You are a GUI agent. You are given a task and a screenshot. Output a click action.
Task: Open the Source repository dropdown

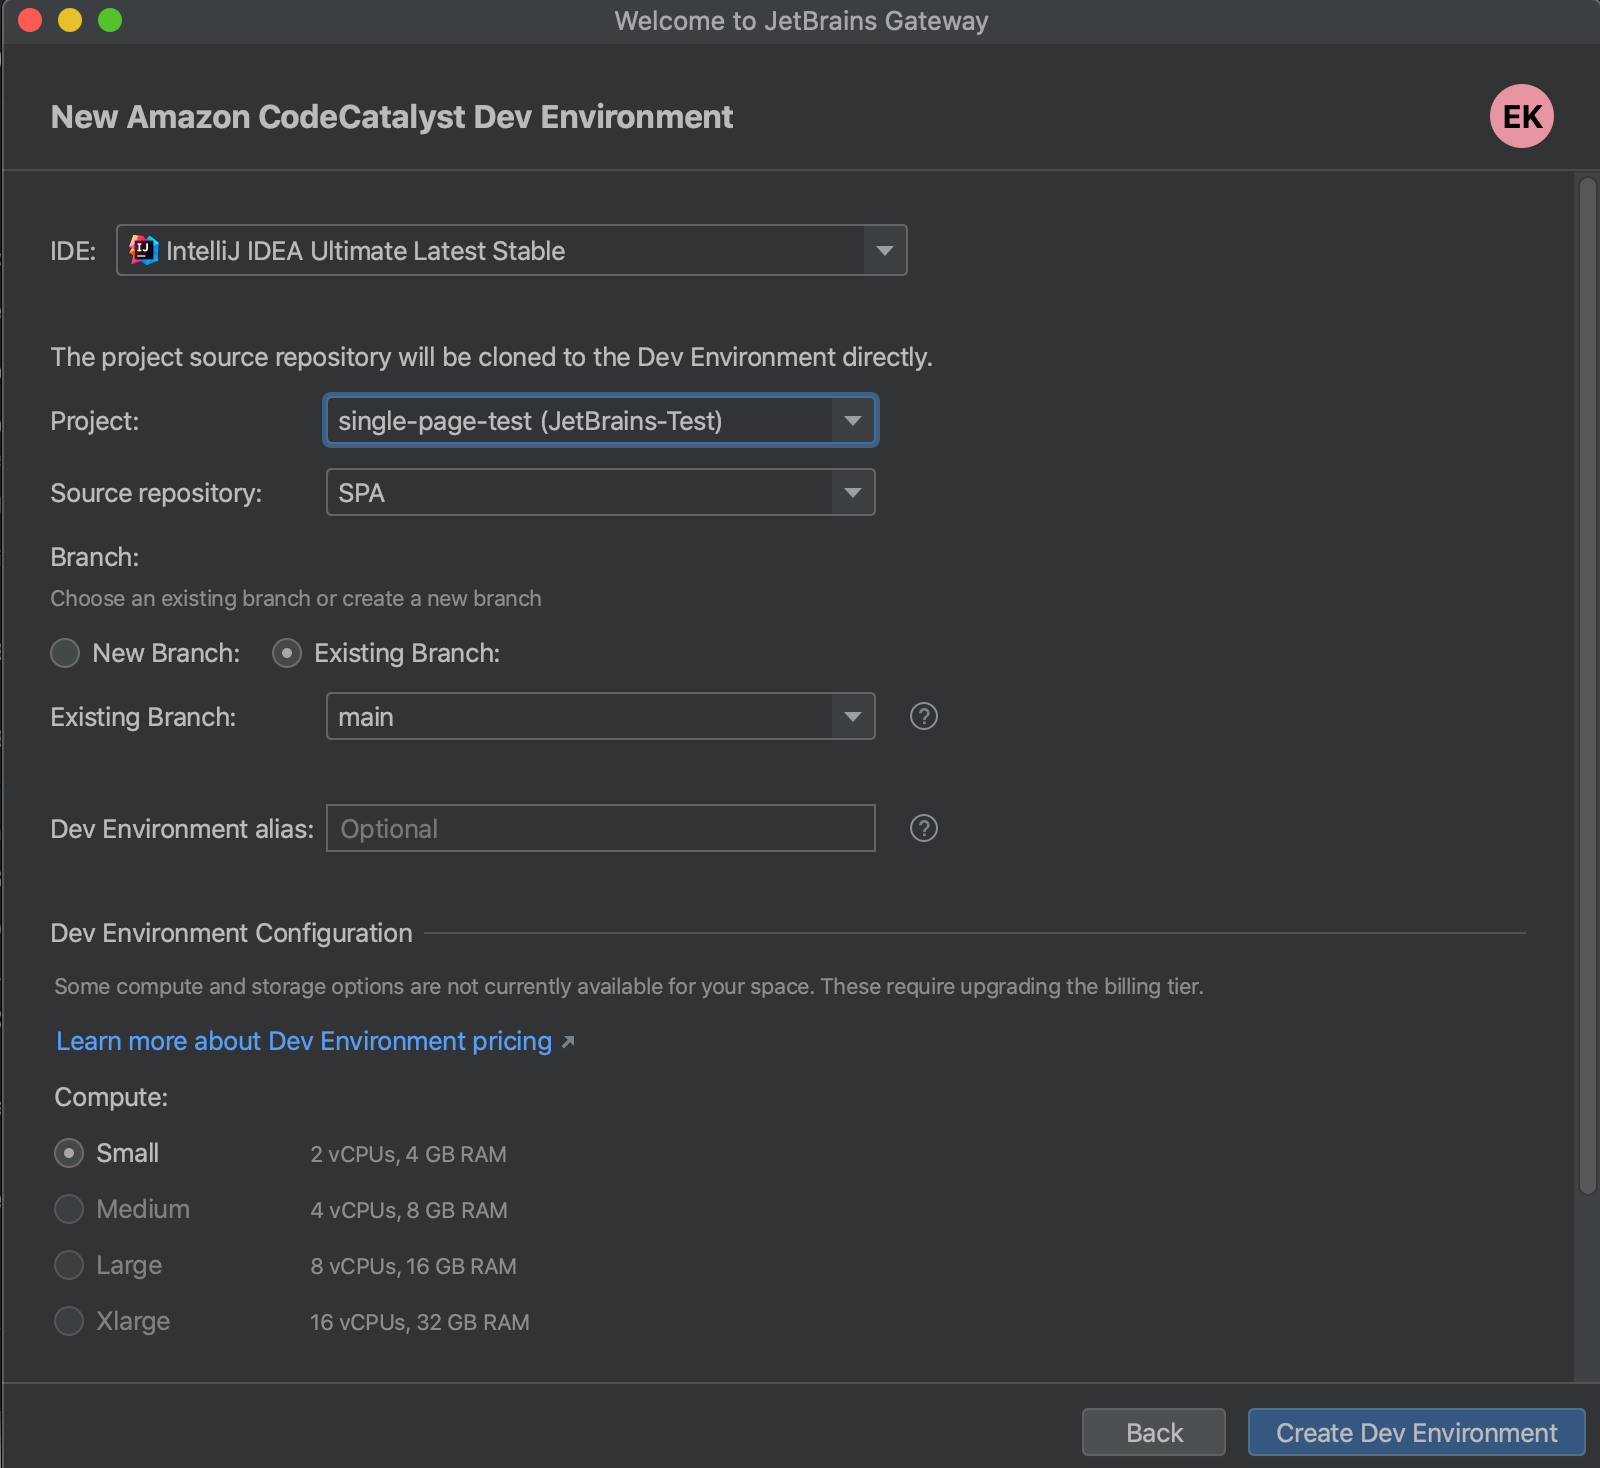(x=852, y=492)
